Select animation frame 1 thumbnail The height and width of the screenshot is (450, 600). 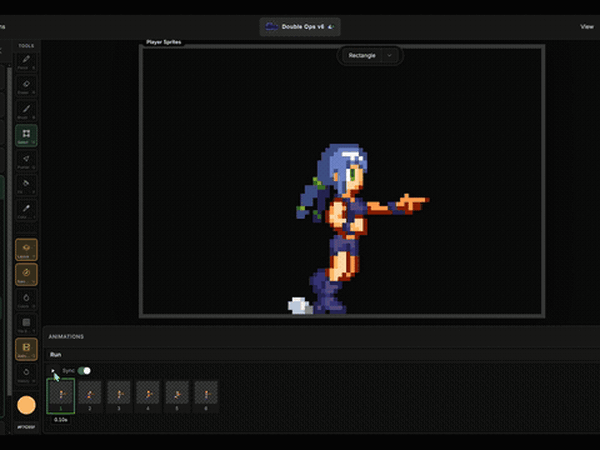[61, 396]
